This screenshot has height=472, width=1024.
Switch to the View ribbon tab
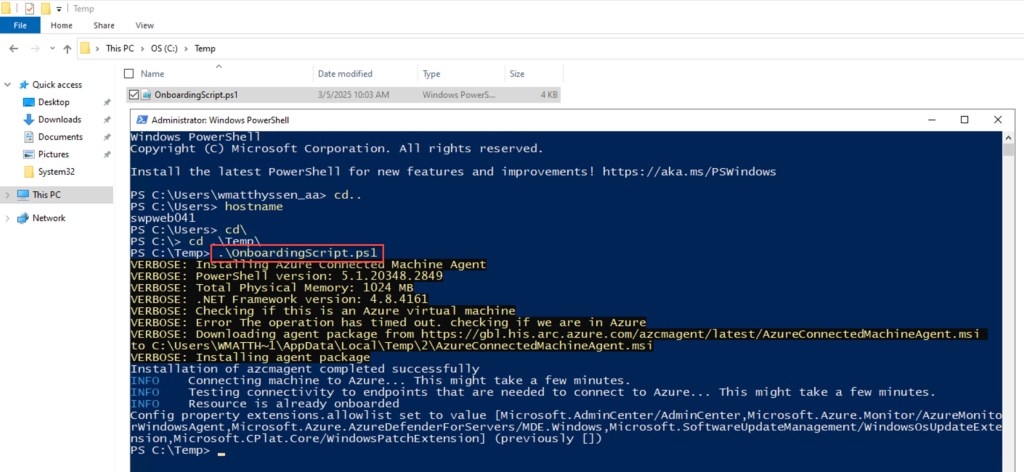pyautogui.click(x=144, y=25)
